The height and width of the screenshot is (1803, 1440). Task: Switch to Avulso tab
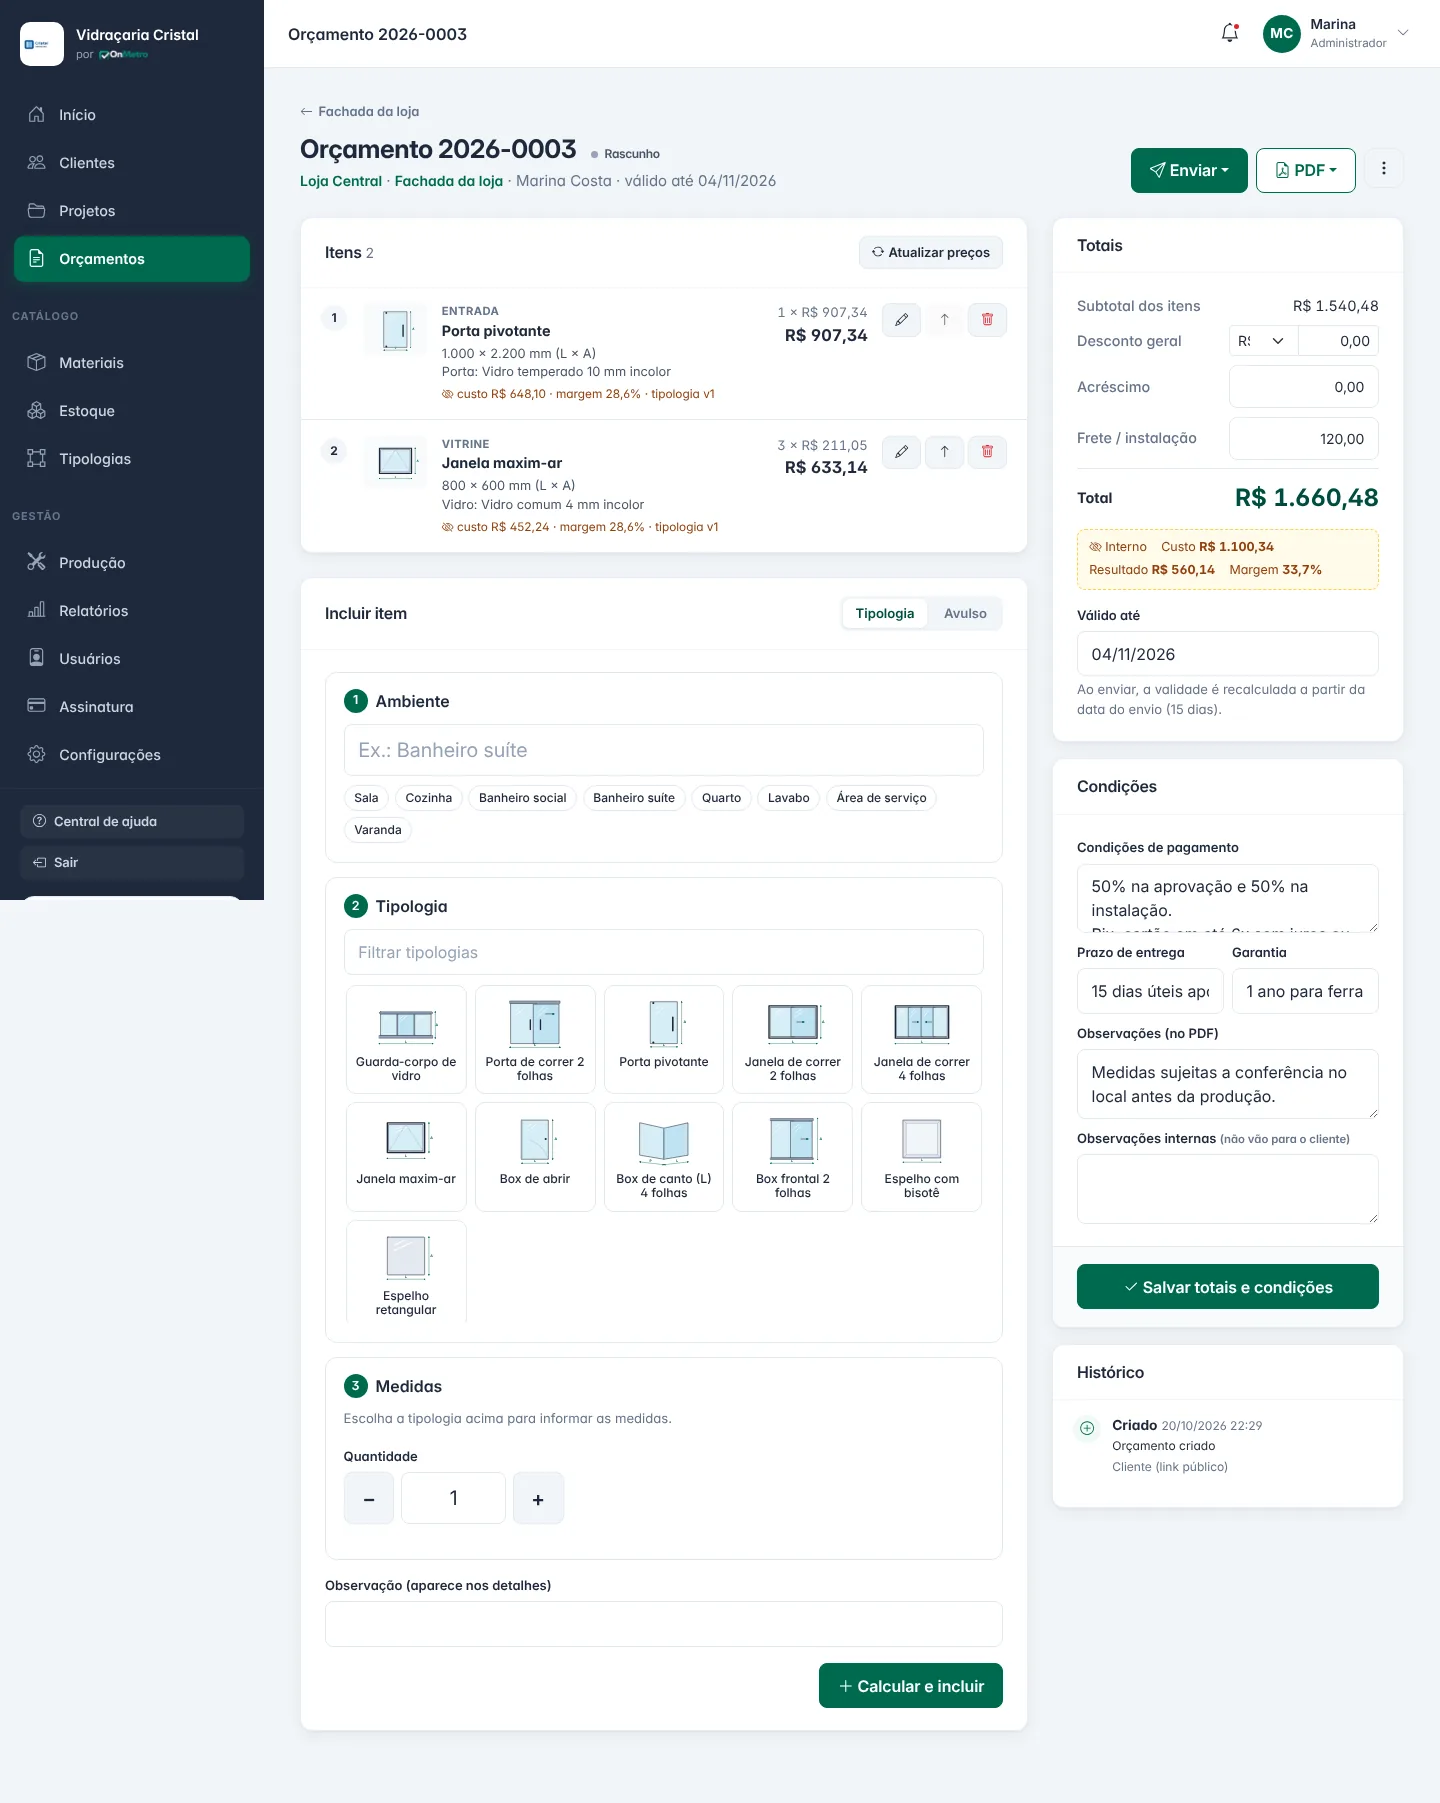[965, 613]
